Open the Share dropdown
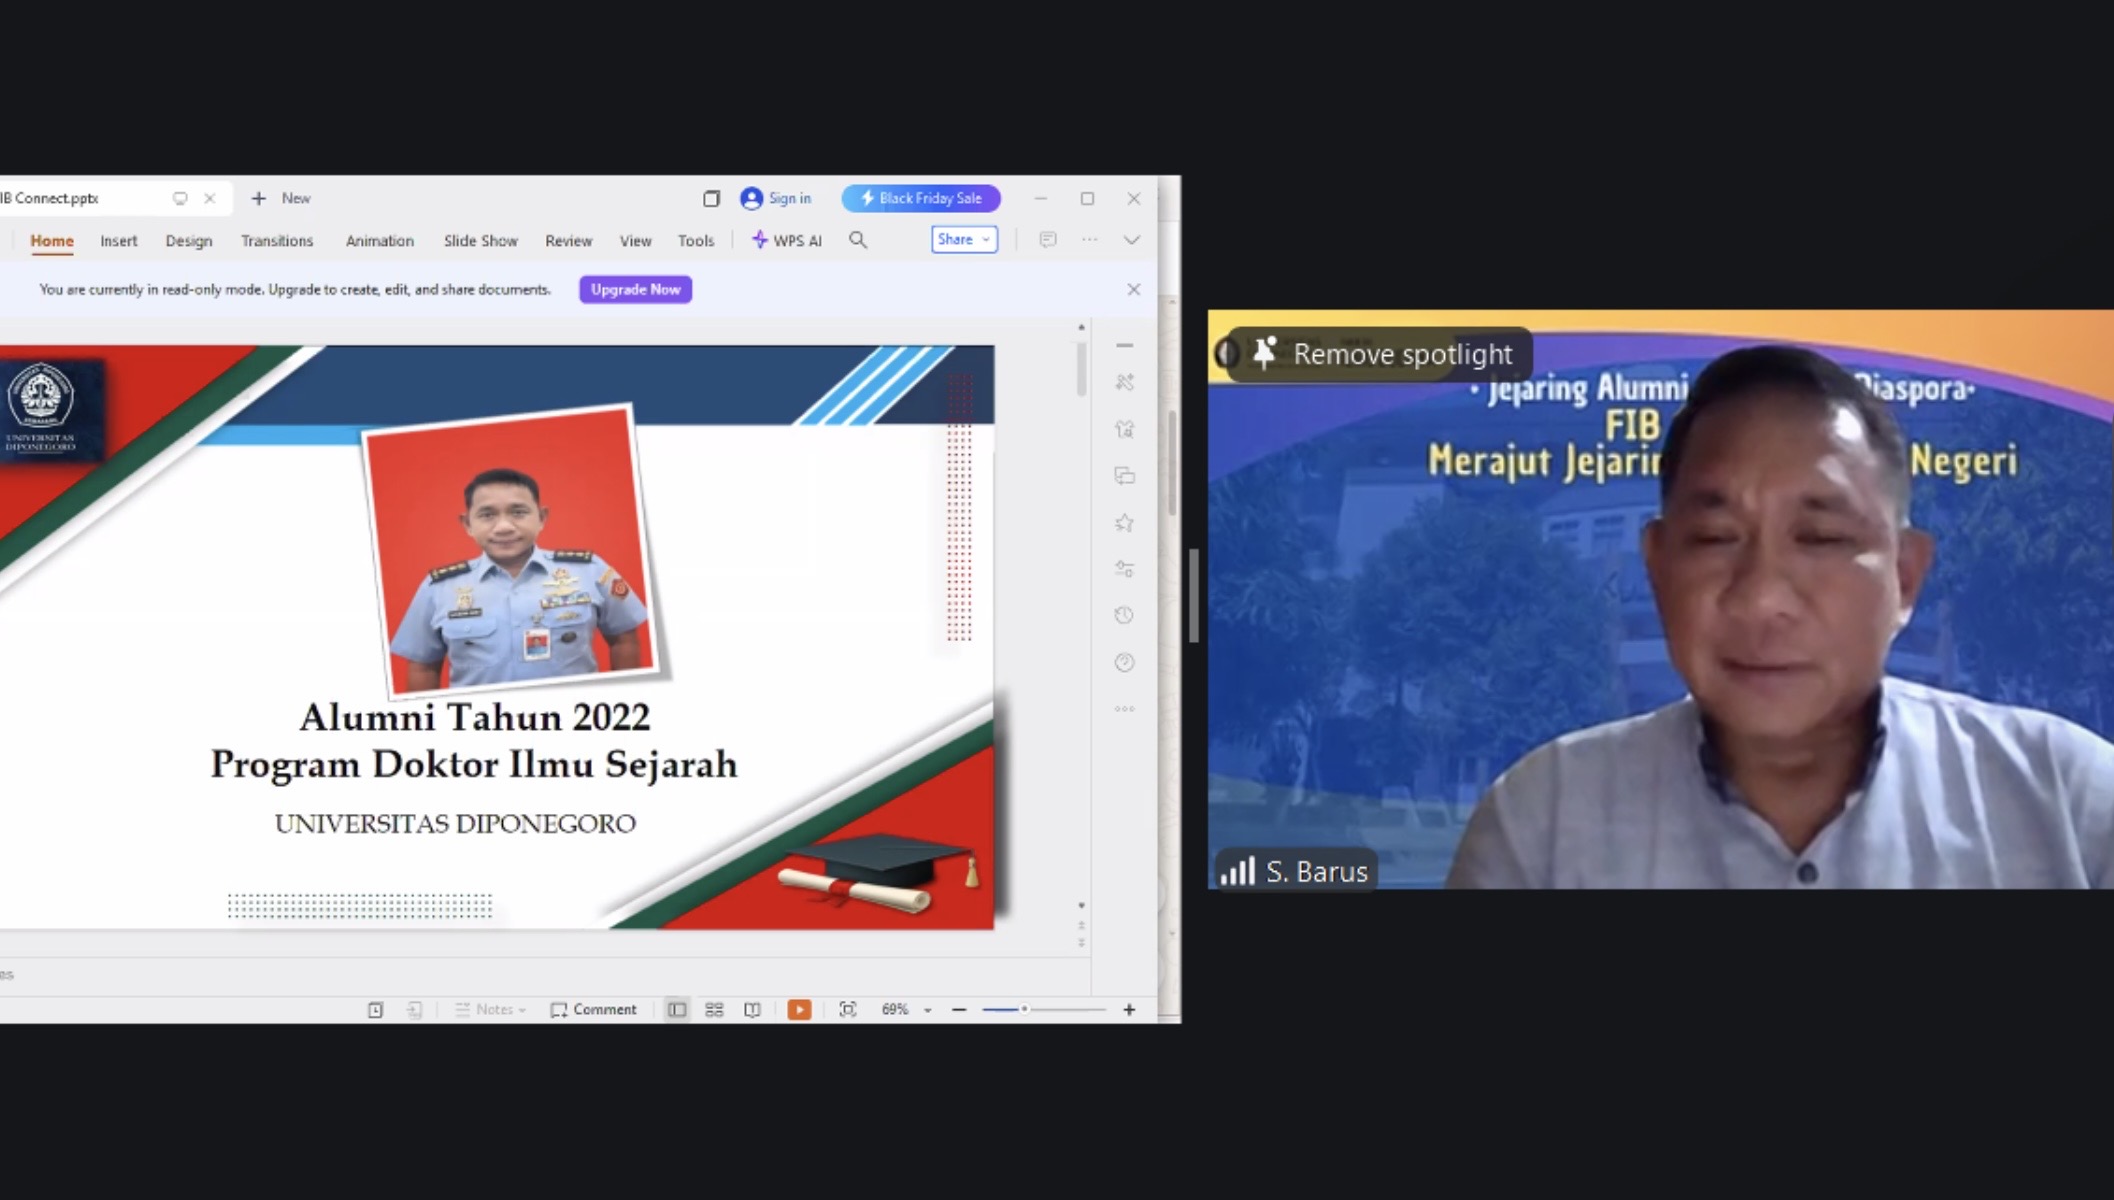Viewport: 2114px width, 1200px height. (964, 240)
